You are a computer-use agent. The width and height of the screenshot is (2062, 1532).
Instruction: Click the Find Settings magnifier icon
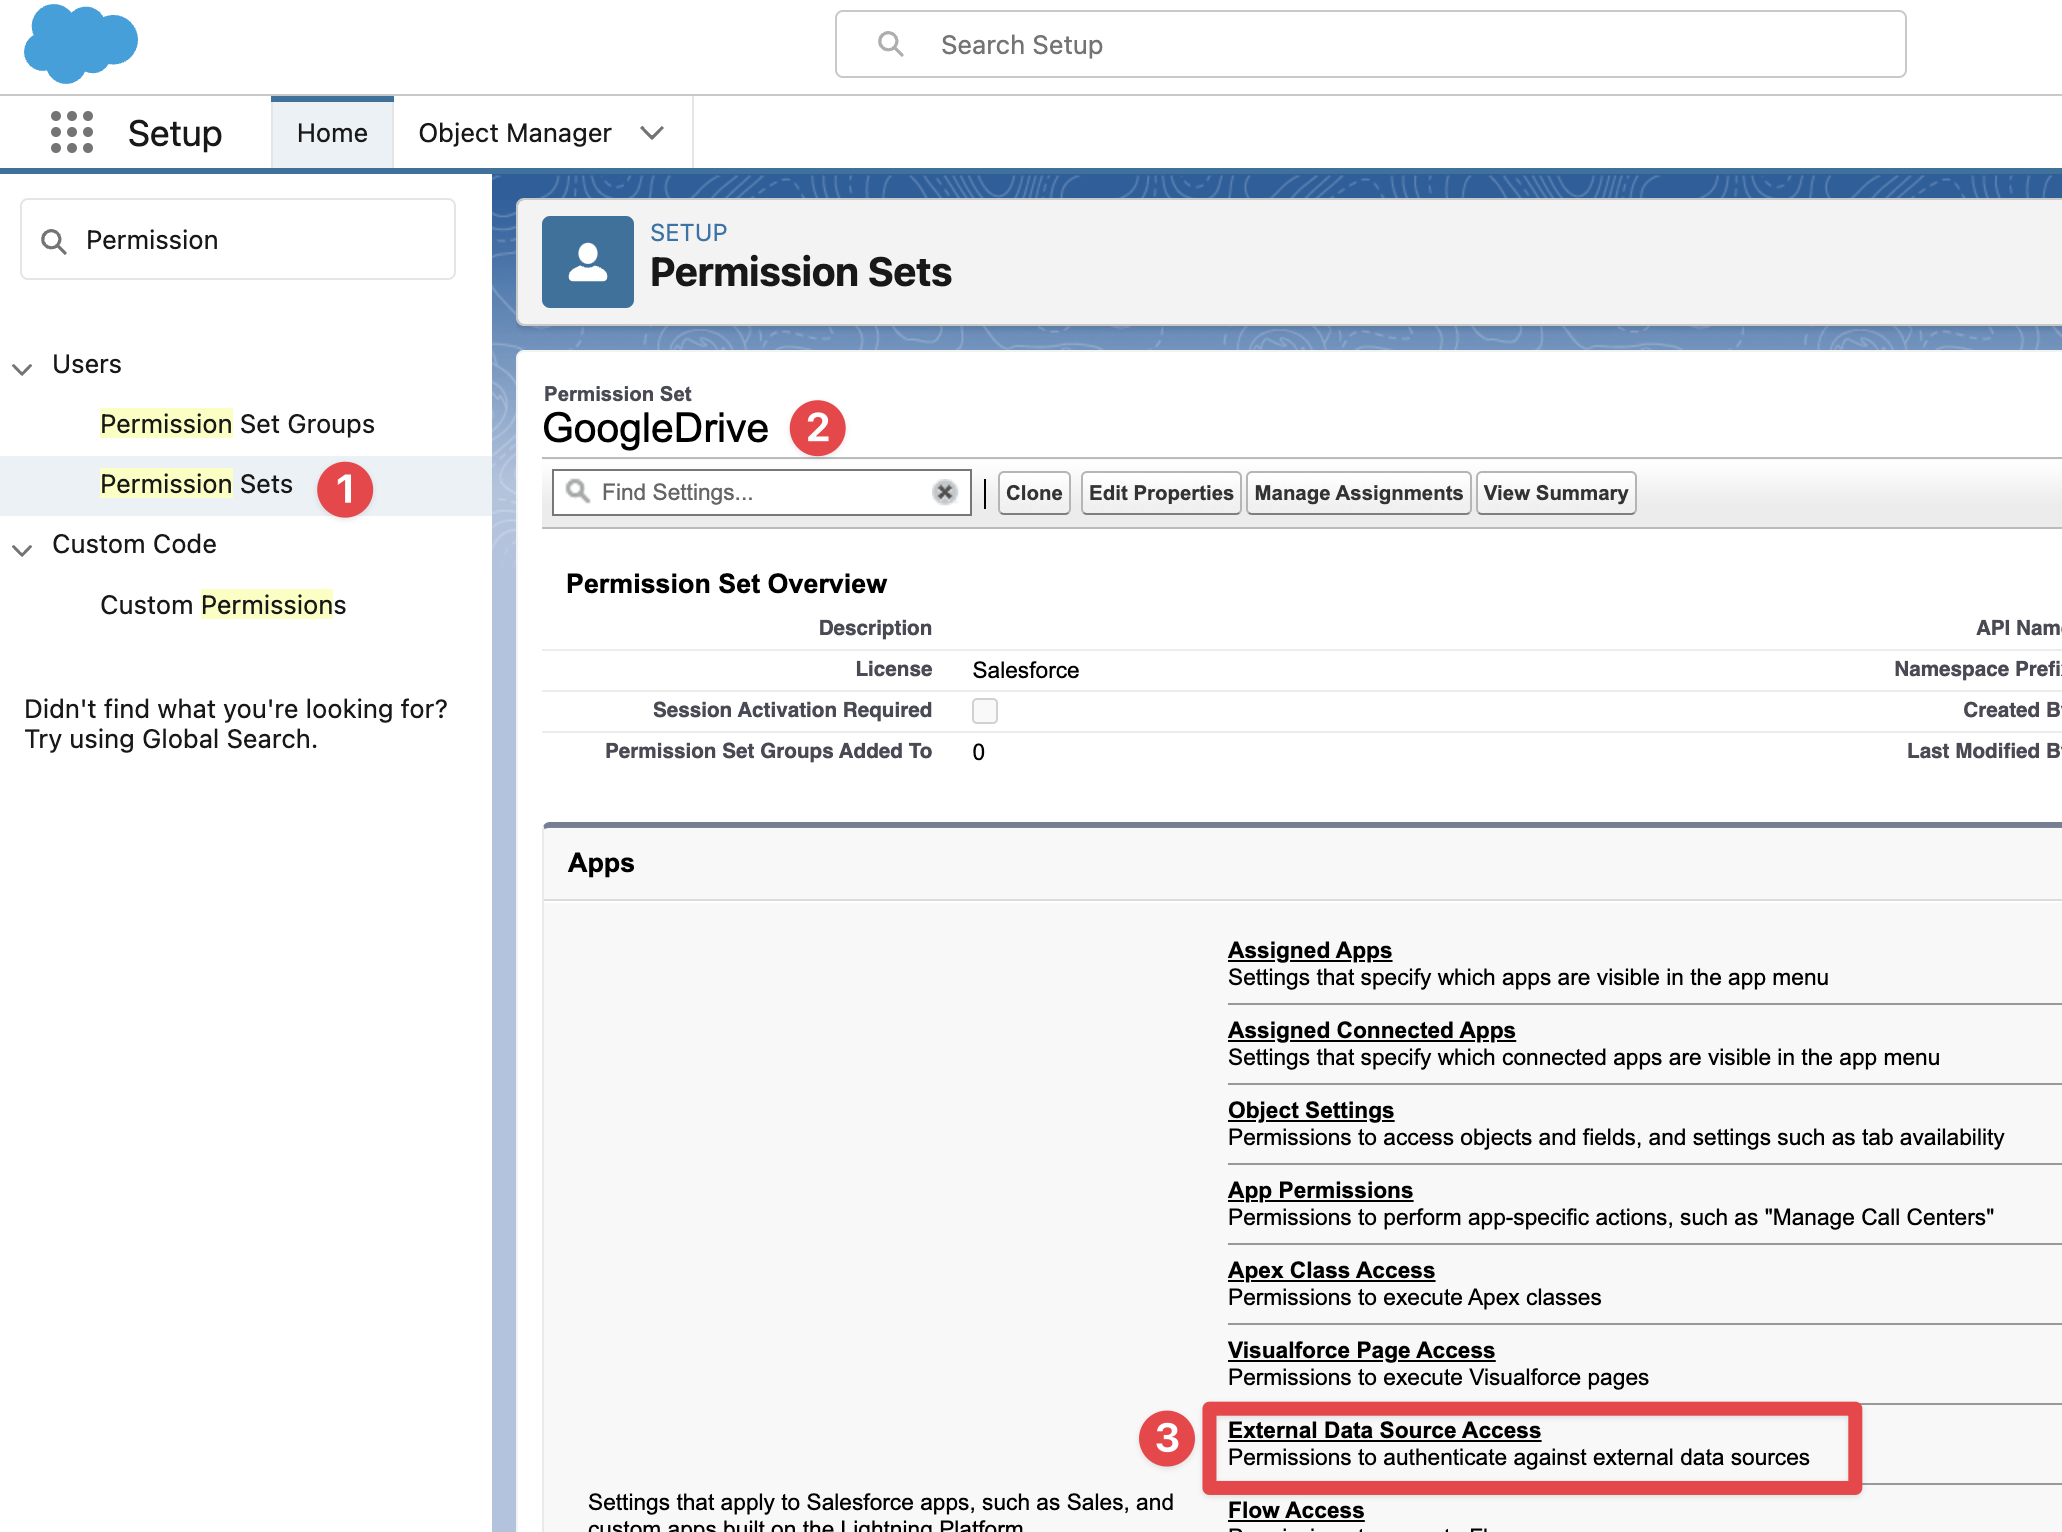pos(578,491)
